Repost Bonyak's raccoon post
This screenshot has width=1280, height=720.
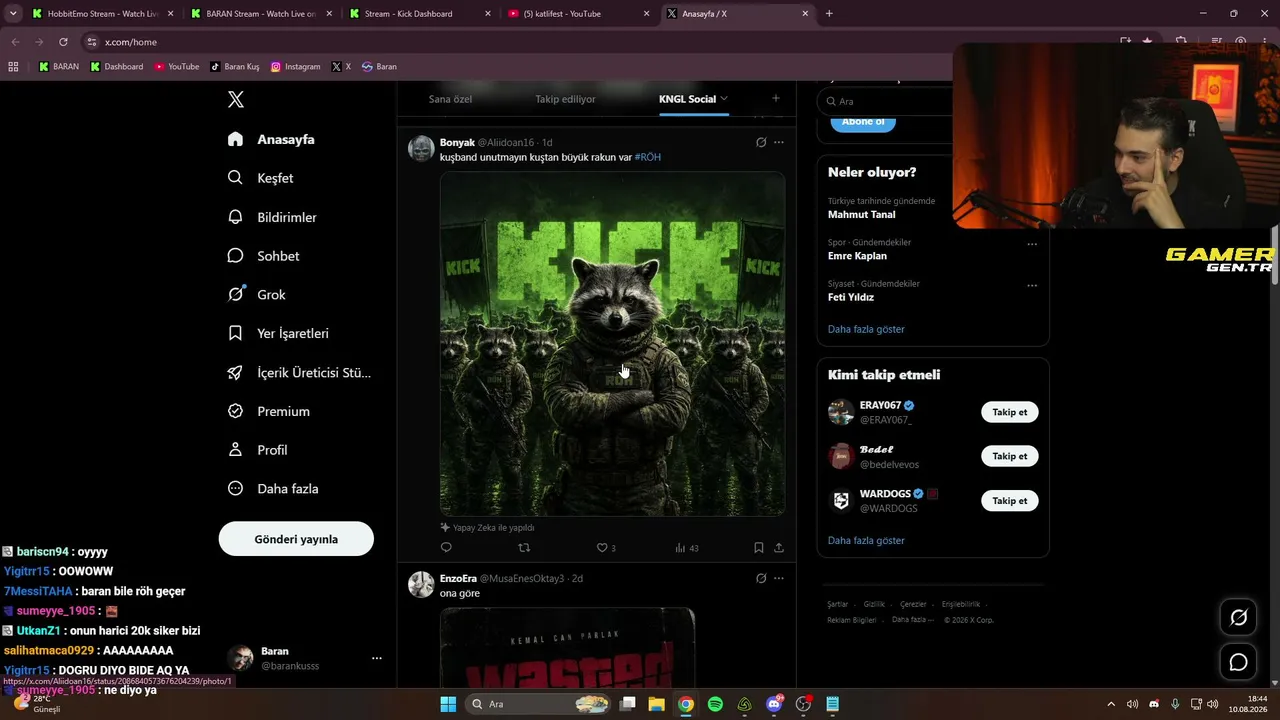(x=524, y=547)
